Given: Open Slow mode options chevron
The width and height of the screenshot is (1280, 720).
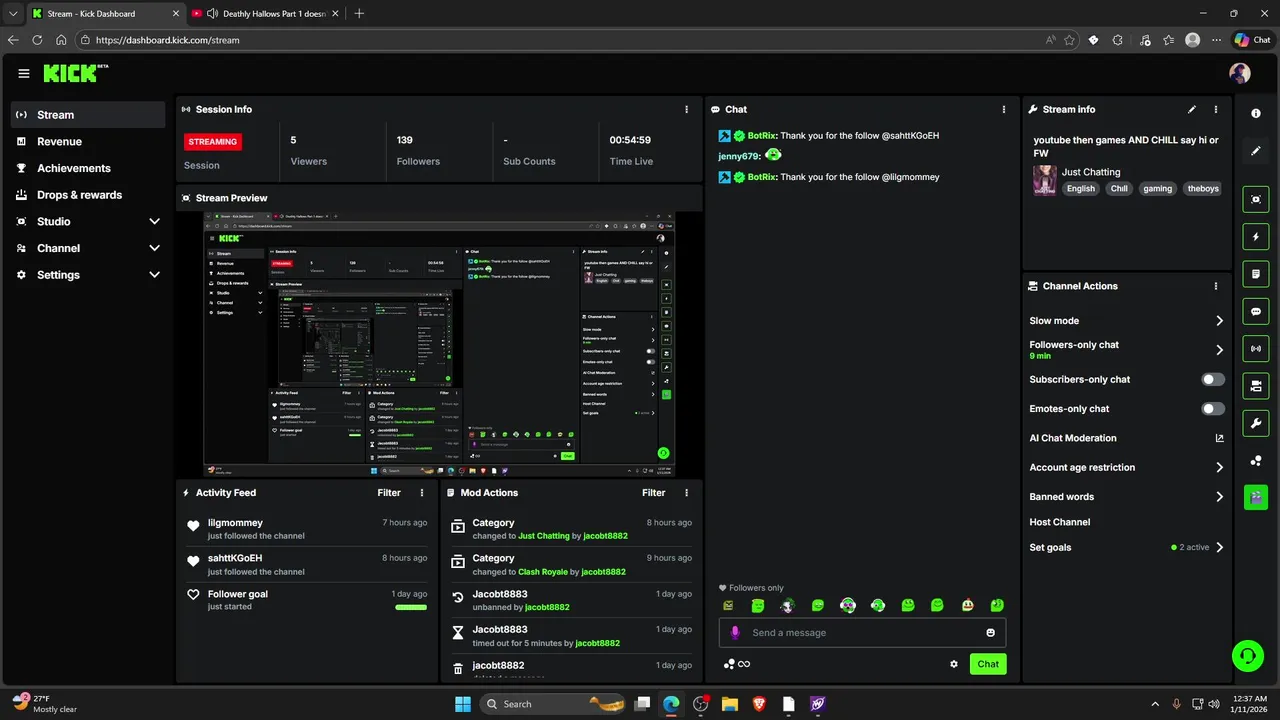Looking at the screenshot, I should [1220, 321].
